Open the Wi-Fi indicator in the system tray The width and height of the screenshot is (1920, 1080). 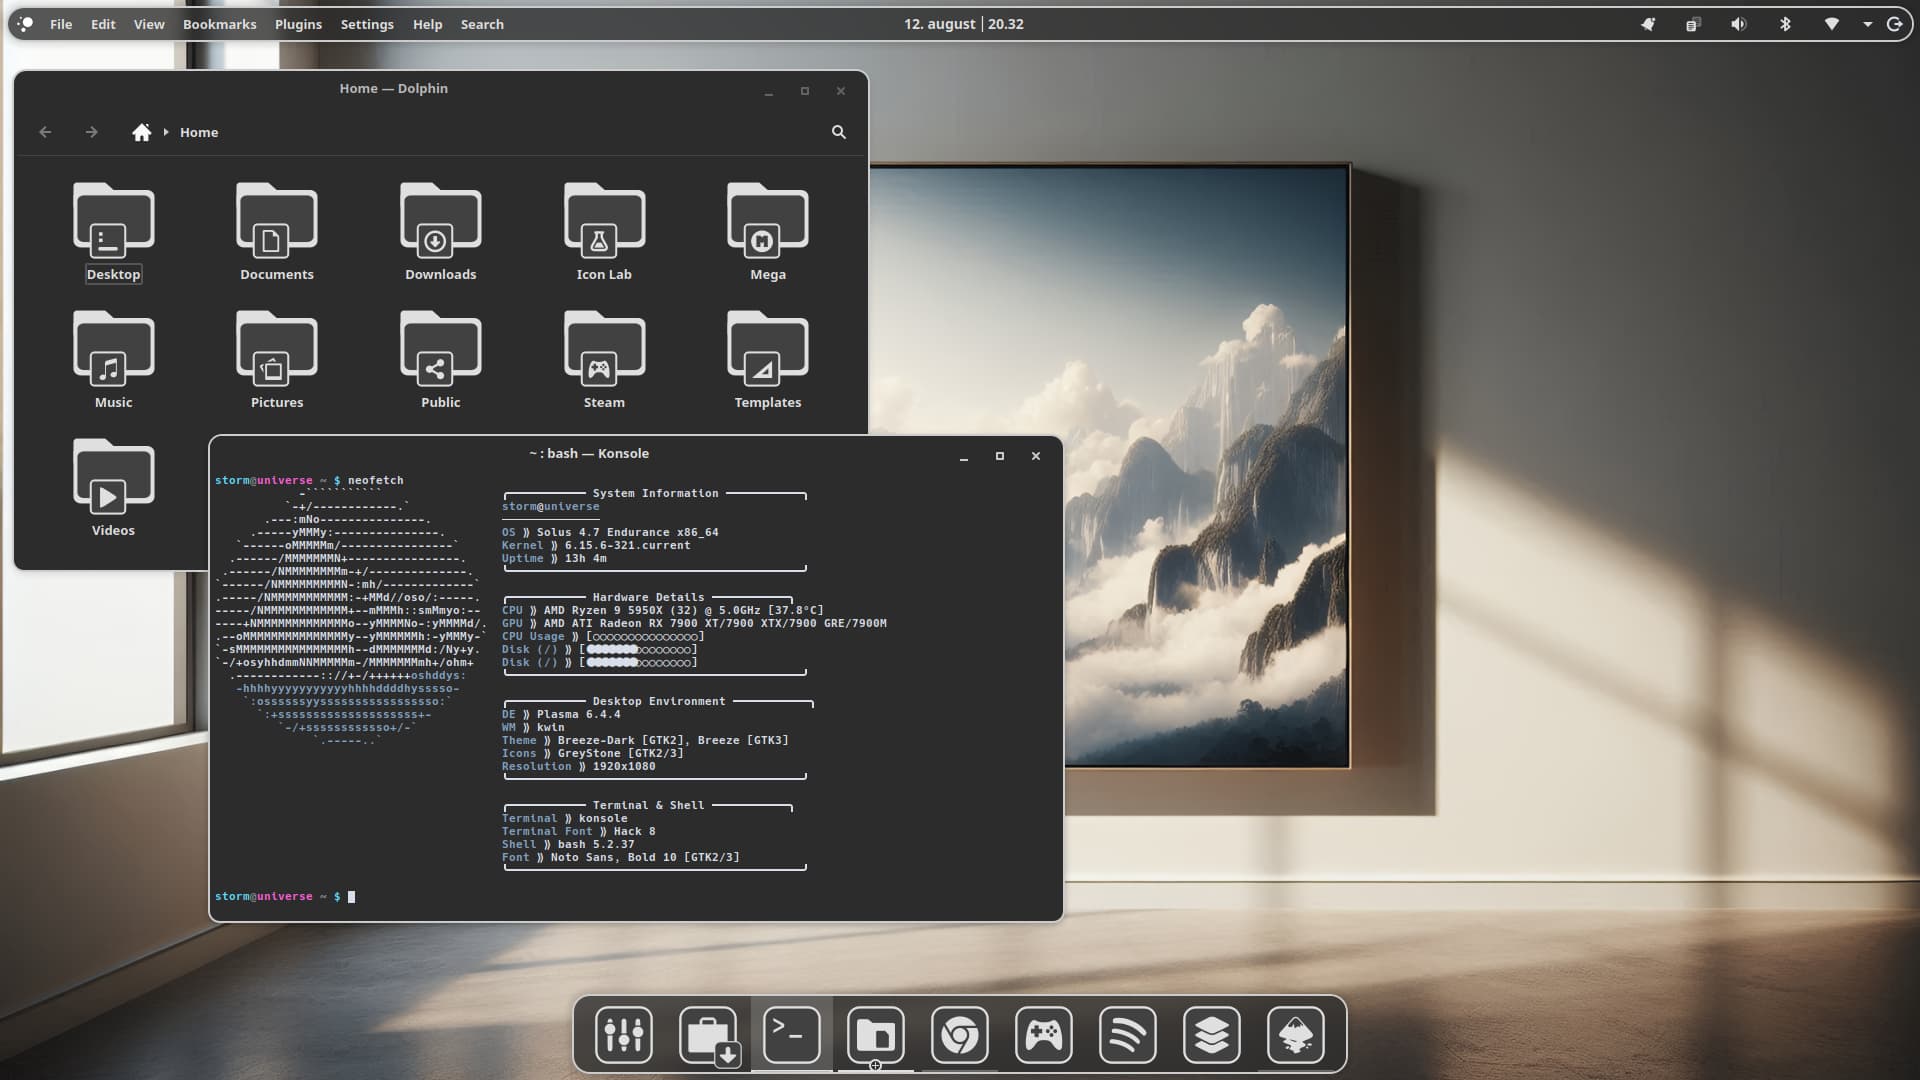[1833, 23]
